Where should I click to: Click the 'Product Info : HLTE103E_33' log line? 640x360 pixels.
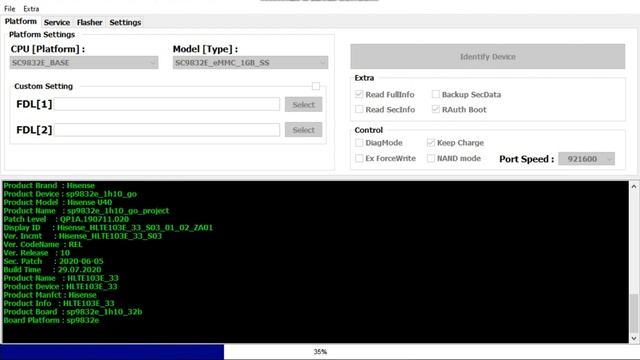click(x=59, y=304)
